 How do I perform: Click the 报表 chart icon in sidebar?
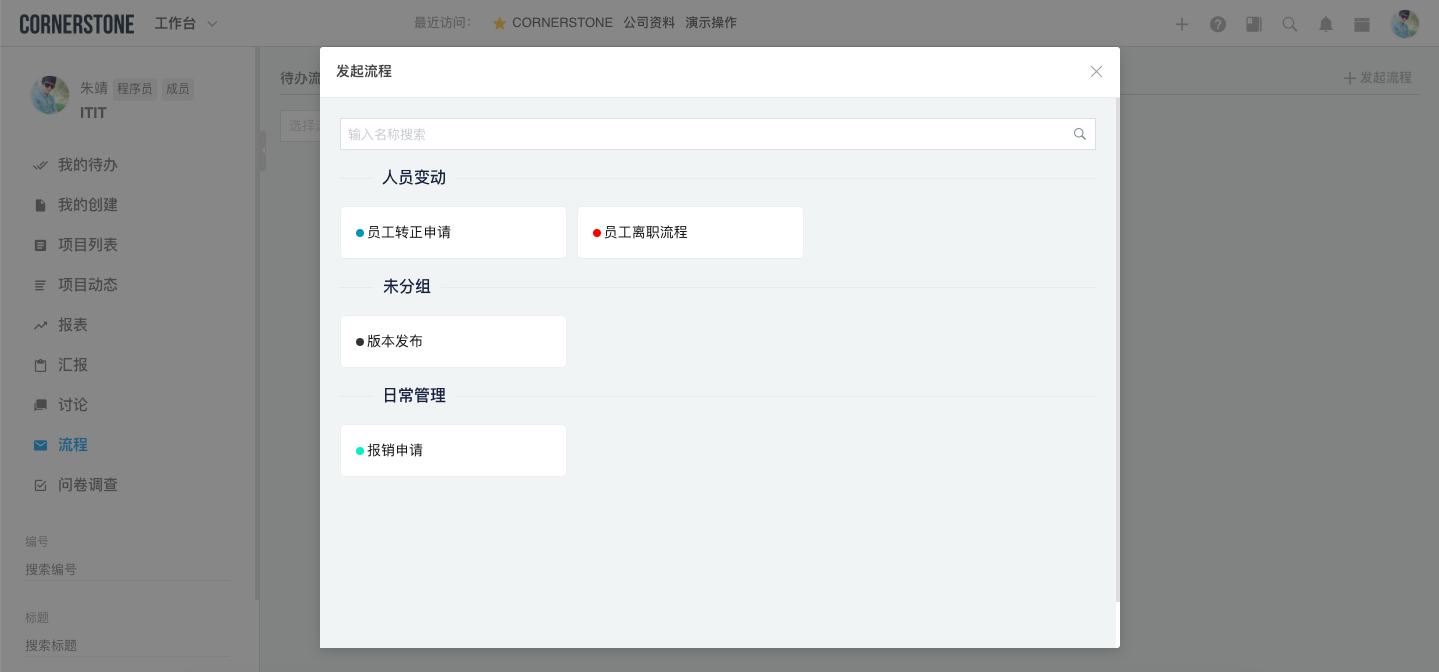pyautogui.click(x=41, y=325)
